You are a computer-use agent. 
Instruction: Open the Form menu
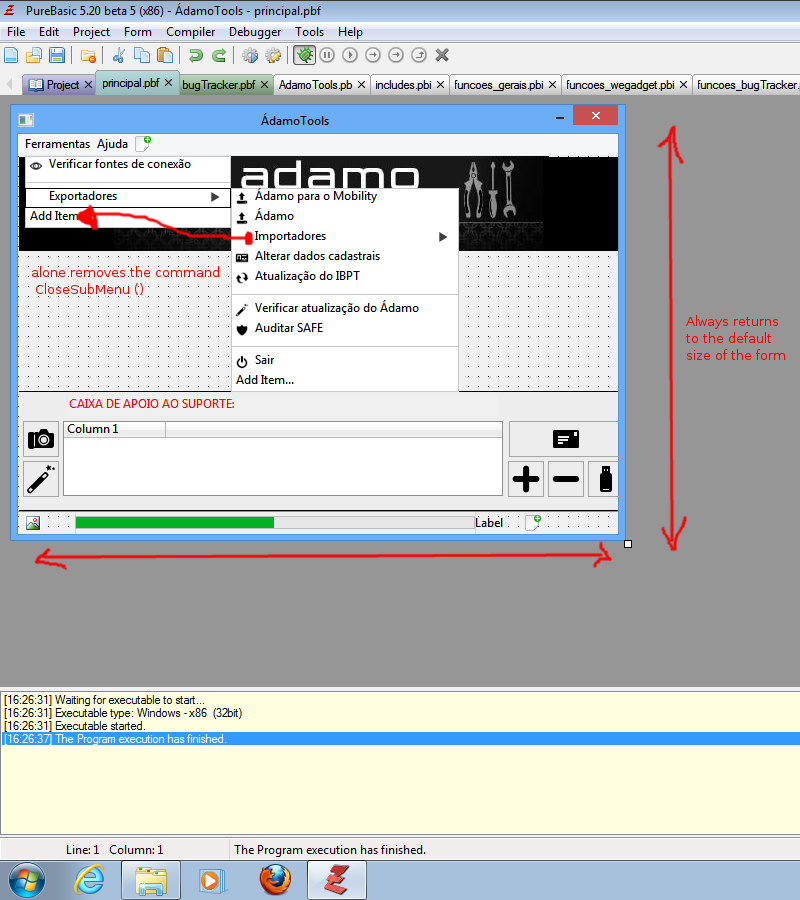point(138,32)
